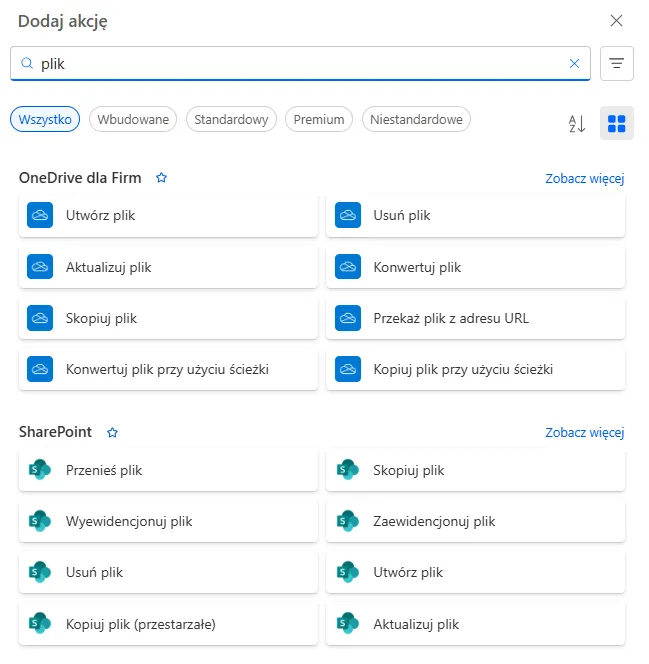Viewport: 649px width, 664px height.
Task: Expand SharePoint actions via Zobacz więcej
Action: [584, 433]
